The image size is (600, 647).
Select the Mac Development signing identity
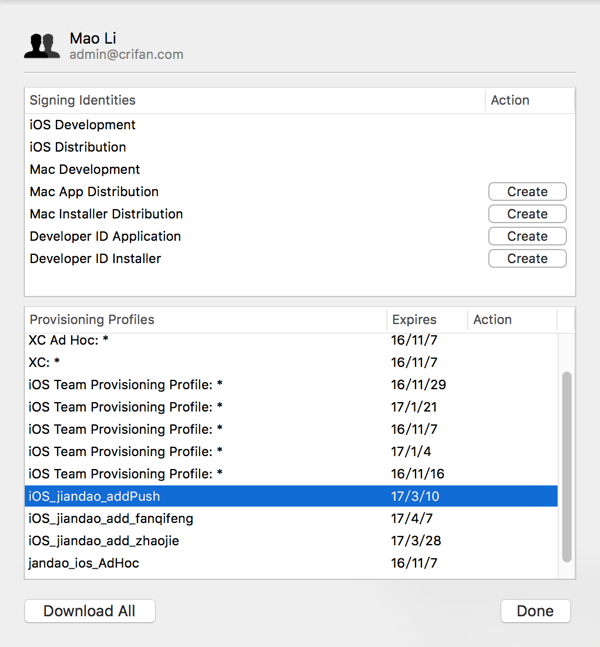[85, 170]
